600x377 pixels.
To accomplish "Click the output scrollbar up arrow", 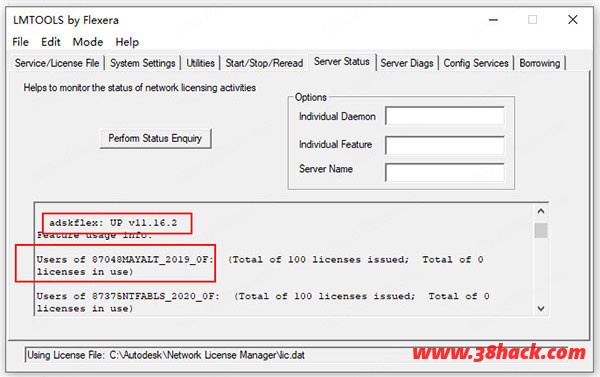I will (x=541, y=211).
